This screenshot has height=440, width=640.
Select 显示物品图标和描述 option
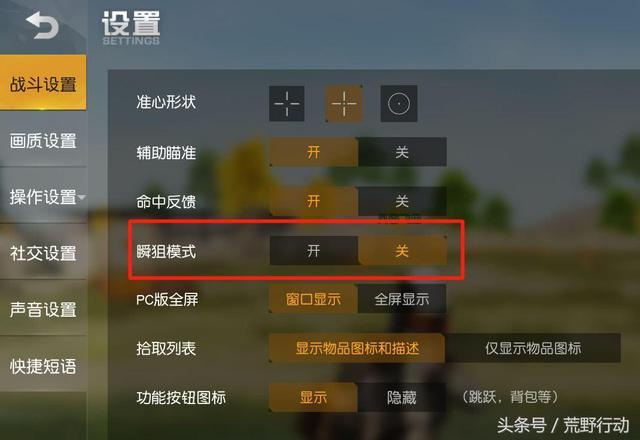pos(357,348)
